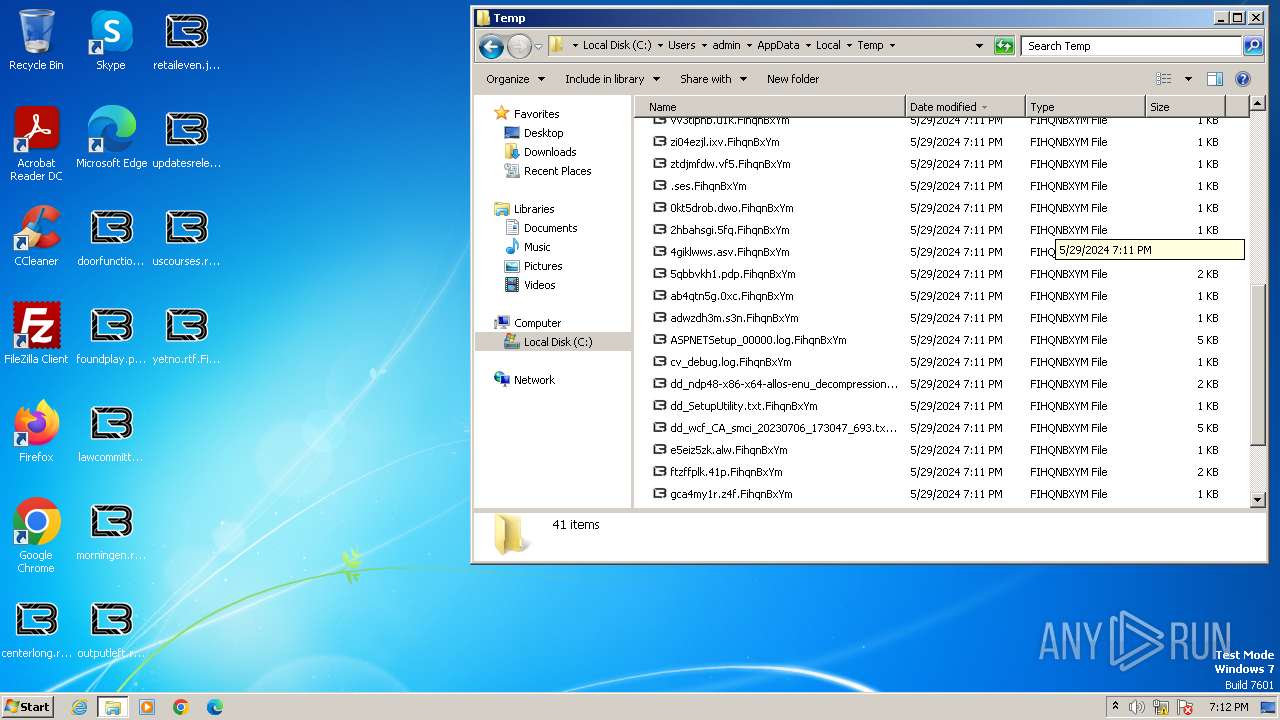Click the Back navigation arrow in Explorer
This screenshot has width=1280, height=720.
[491, 46]
